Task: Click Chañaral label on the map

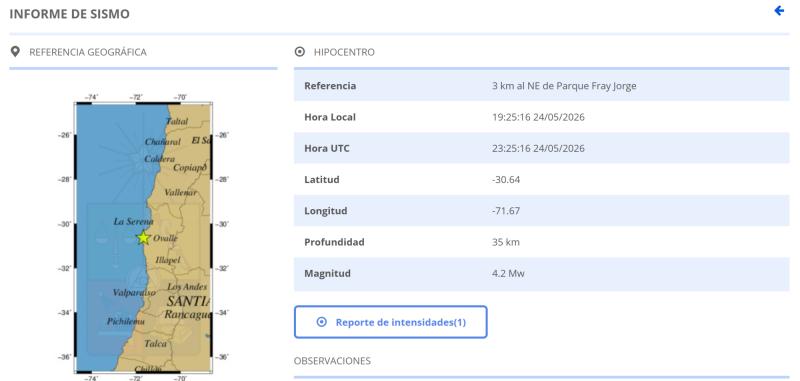Action: tap(163, 142)
